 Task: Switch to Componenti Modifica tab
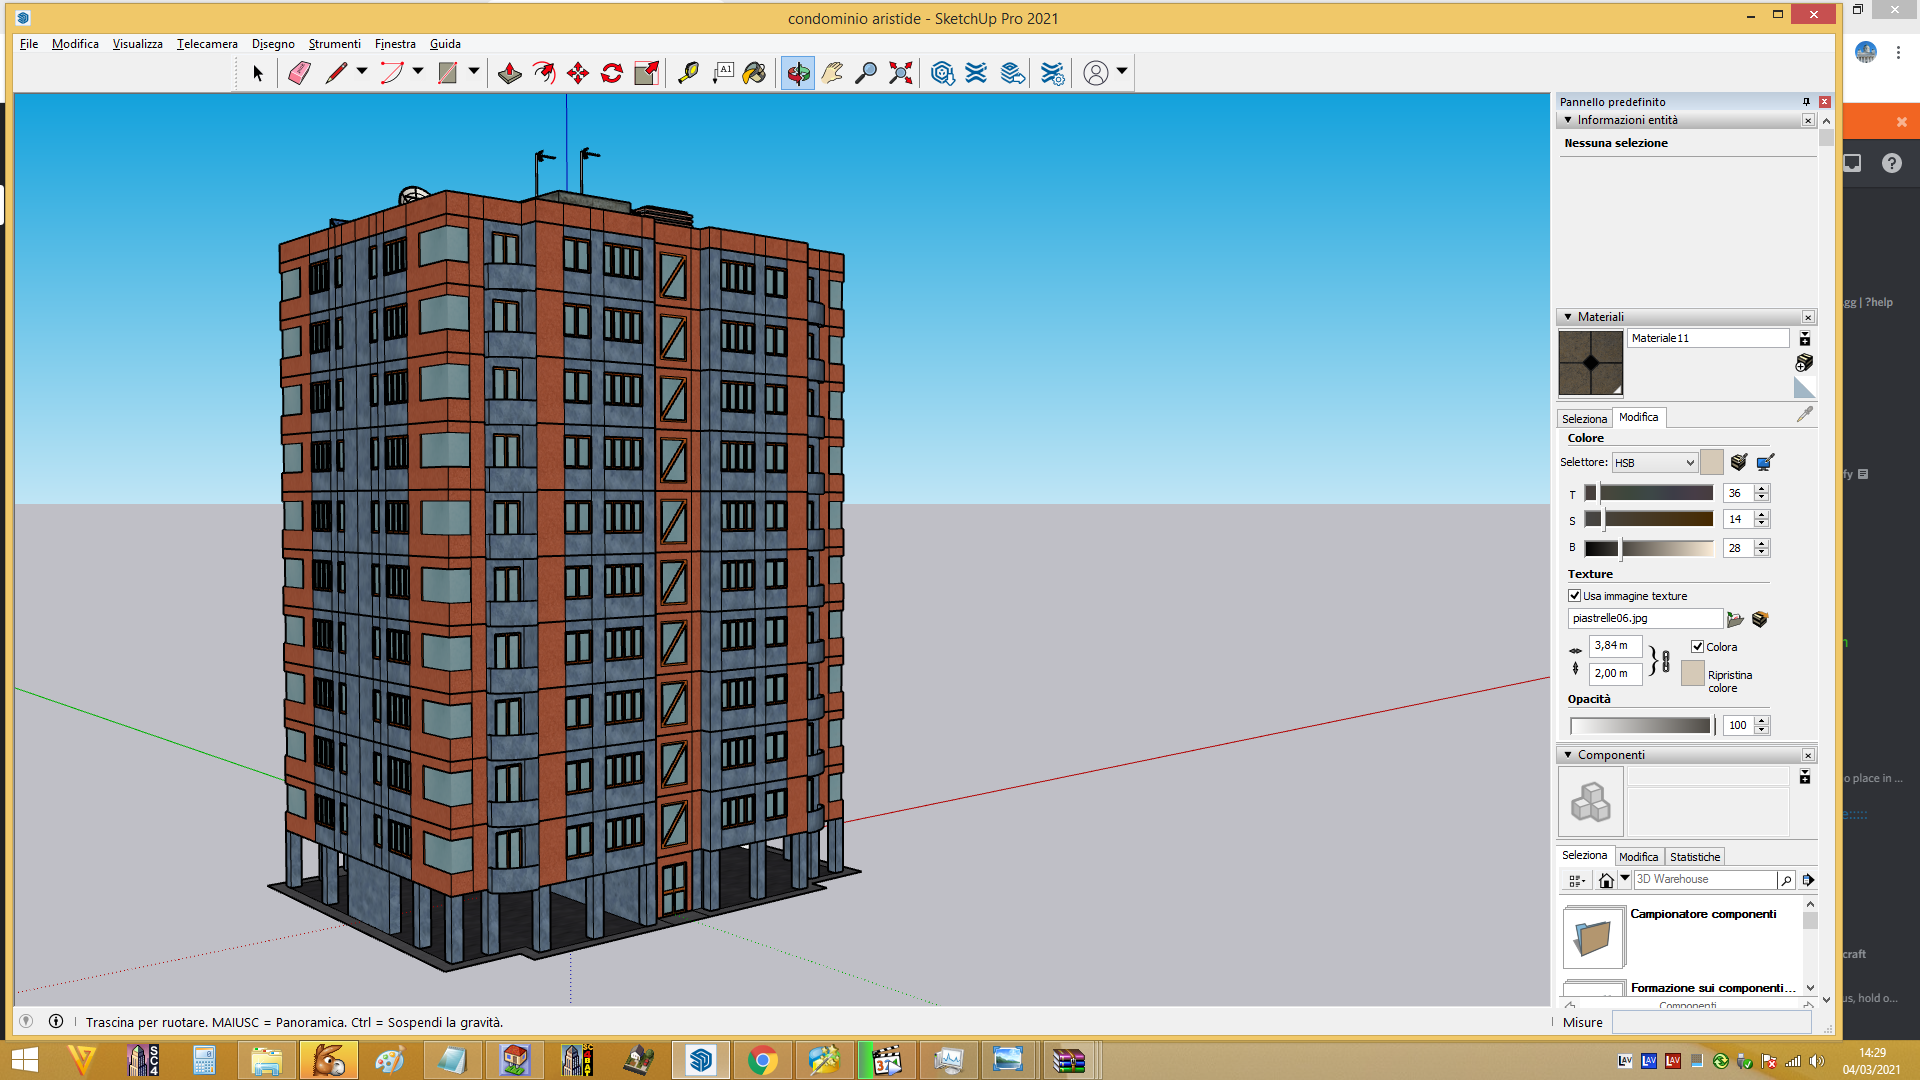1638,857
